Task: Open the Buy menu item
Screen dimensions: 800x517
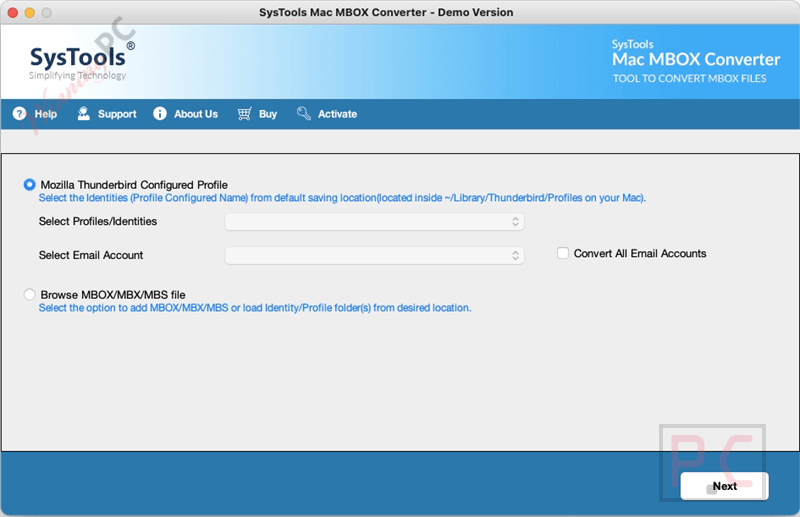Action: (257, 113)
